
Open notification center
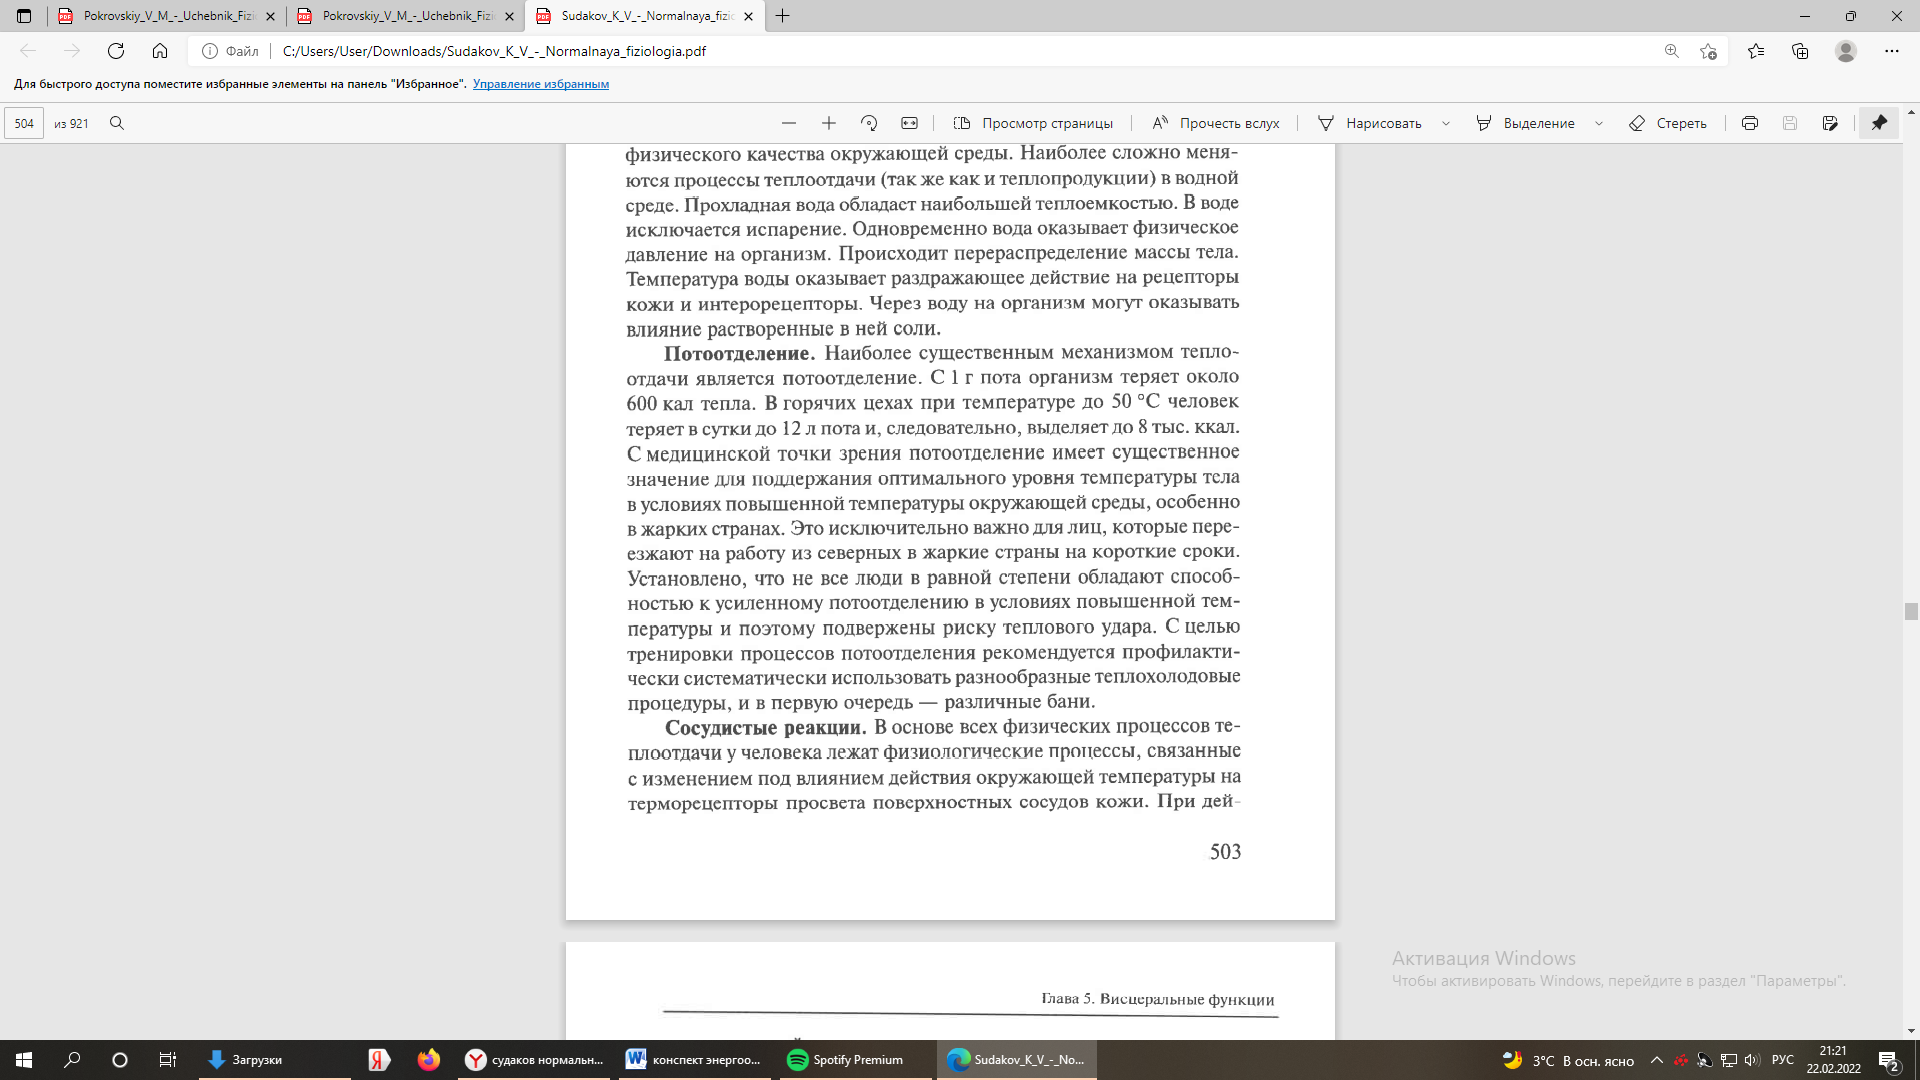coord(1889,1060)
